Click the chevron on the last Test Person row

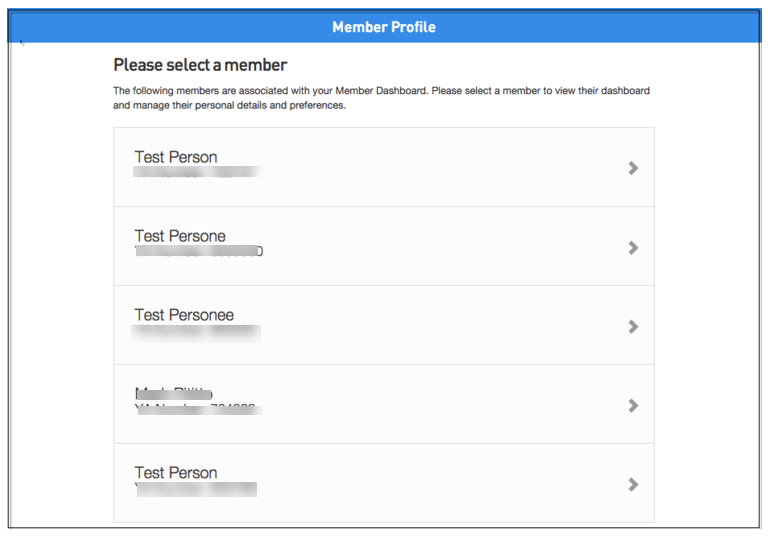pos(632,484)
